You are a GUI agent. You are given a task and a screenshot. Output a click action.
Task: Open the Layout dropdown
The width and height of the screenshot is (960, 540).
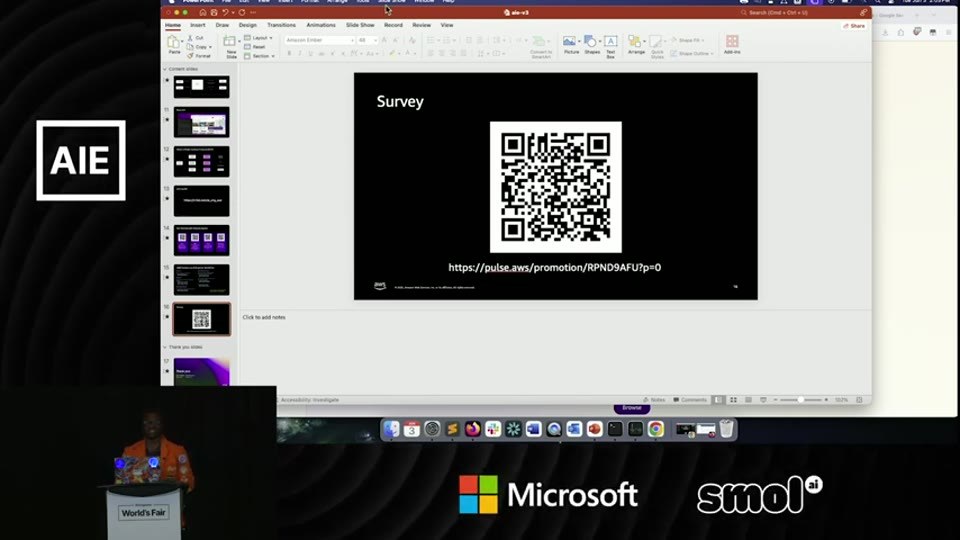258,38
